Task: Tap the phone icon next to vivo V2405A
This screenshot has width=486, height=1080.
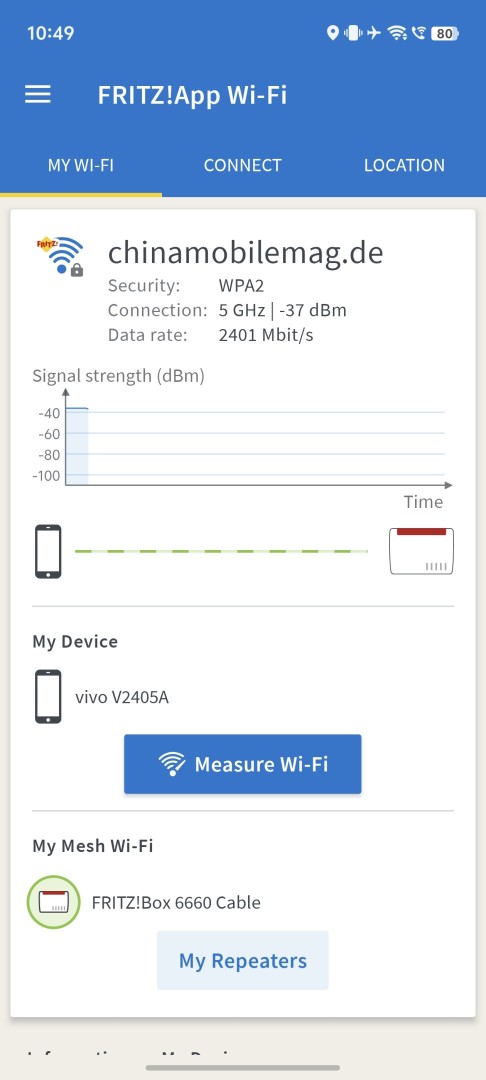Action: (48, 697)
